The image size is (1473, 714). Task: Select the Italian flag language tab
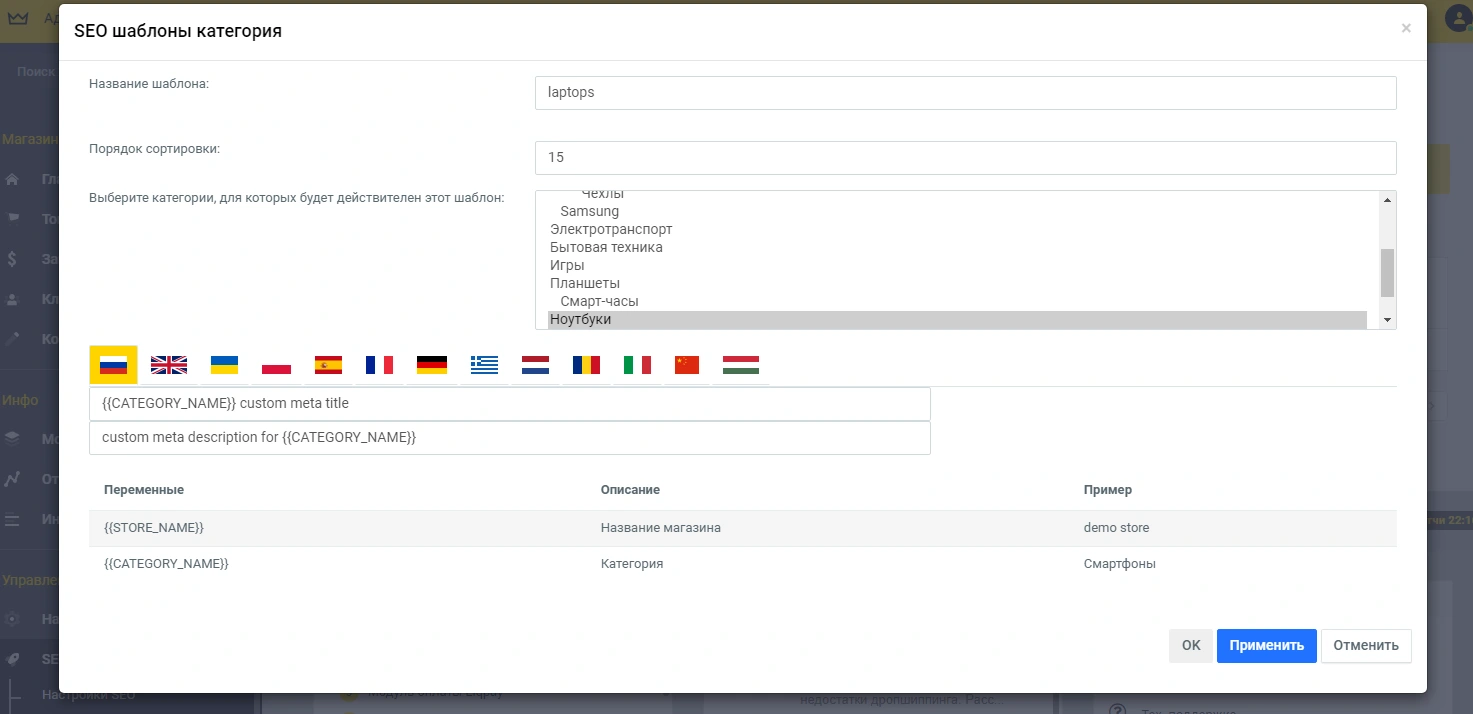tap(637, 365)
